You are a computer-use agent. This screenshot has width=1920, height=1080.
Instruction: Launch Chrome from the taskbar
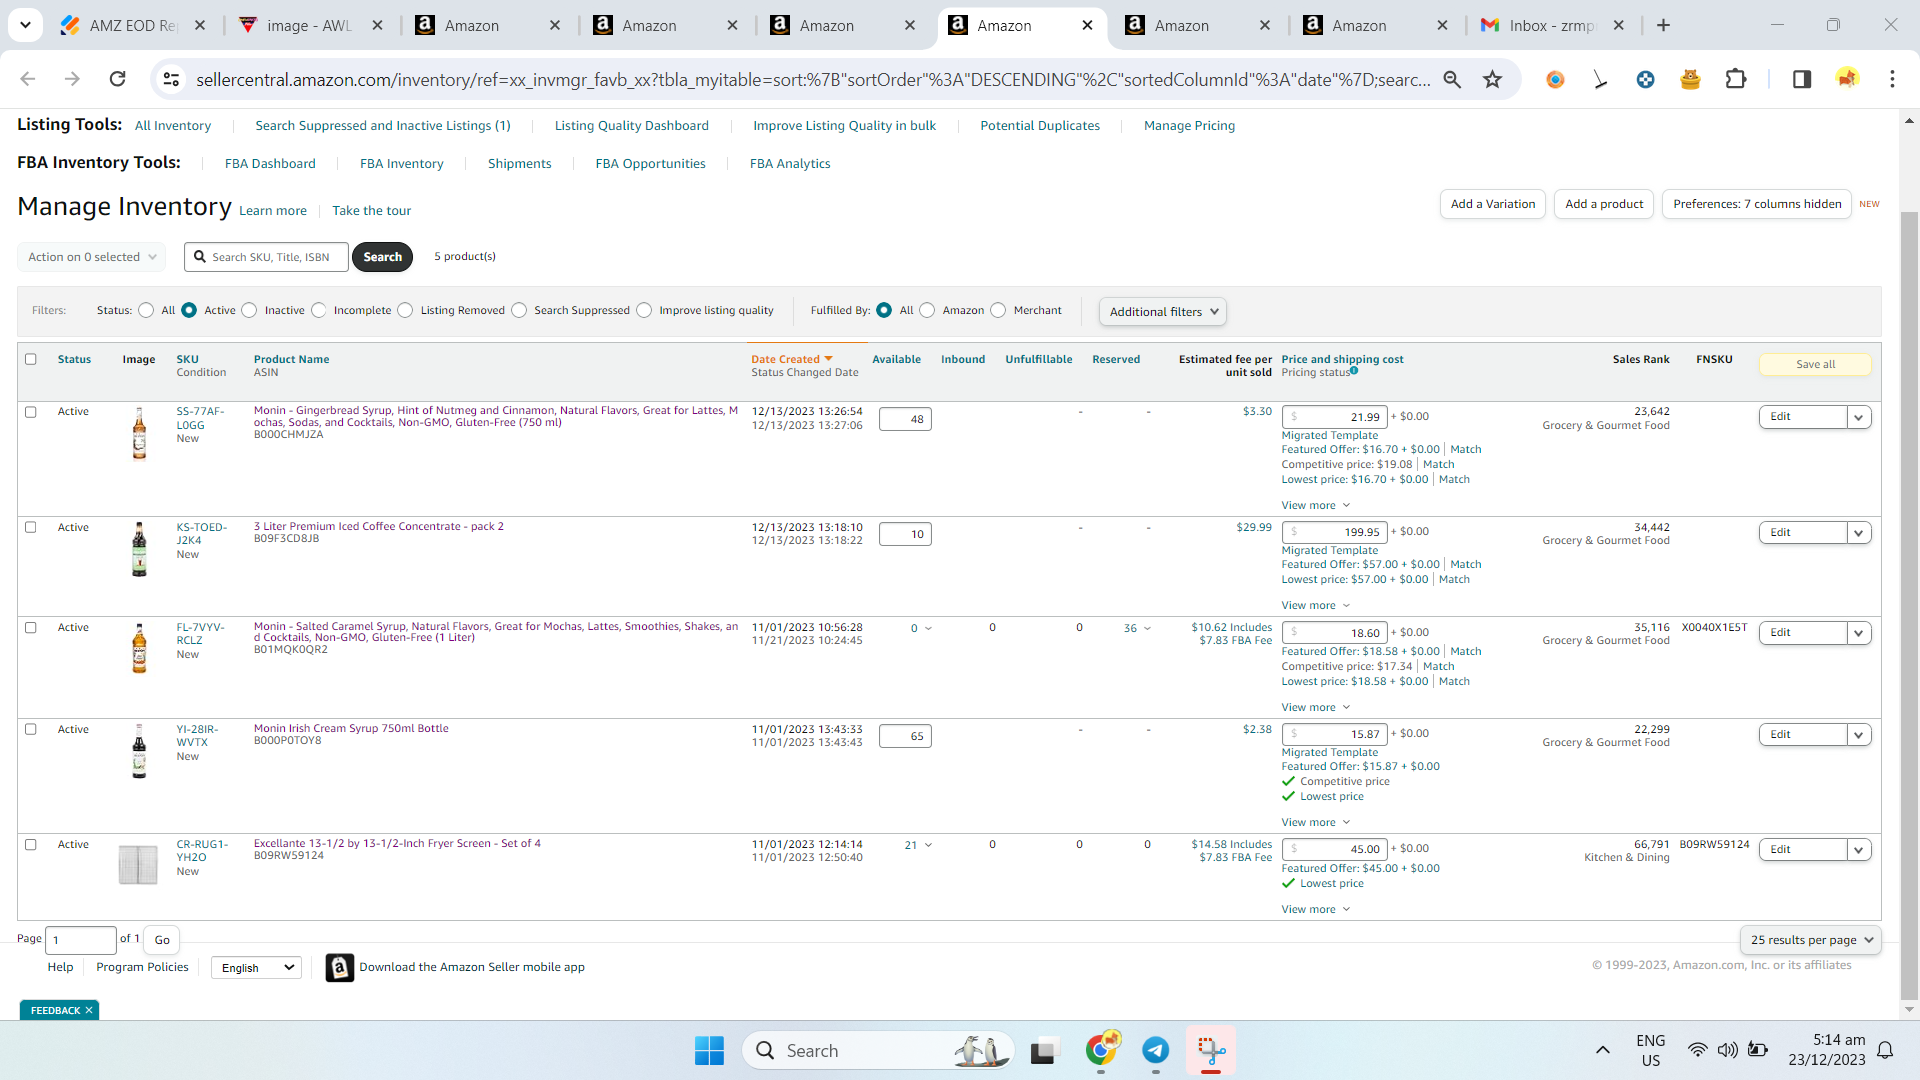(x=1101, y=1050)
